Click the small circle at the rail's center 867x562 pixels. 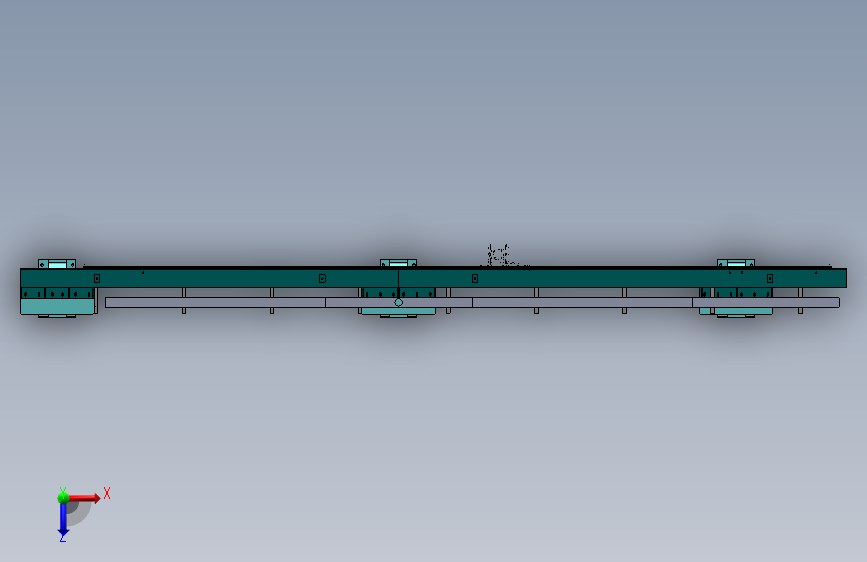point(399,302)
